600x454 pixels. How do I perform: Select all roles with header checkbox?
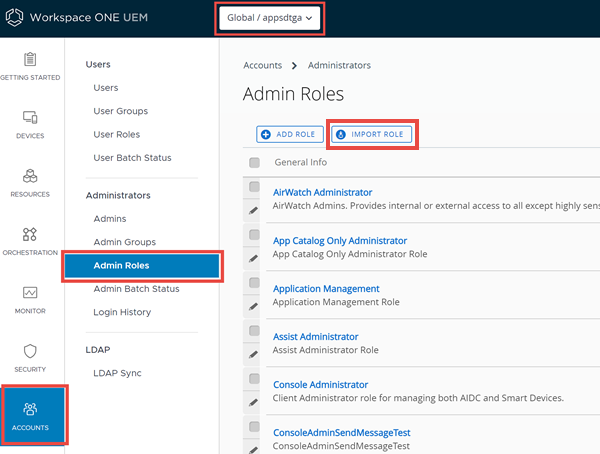click(x=254, y=163)
